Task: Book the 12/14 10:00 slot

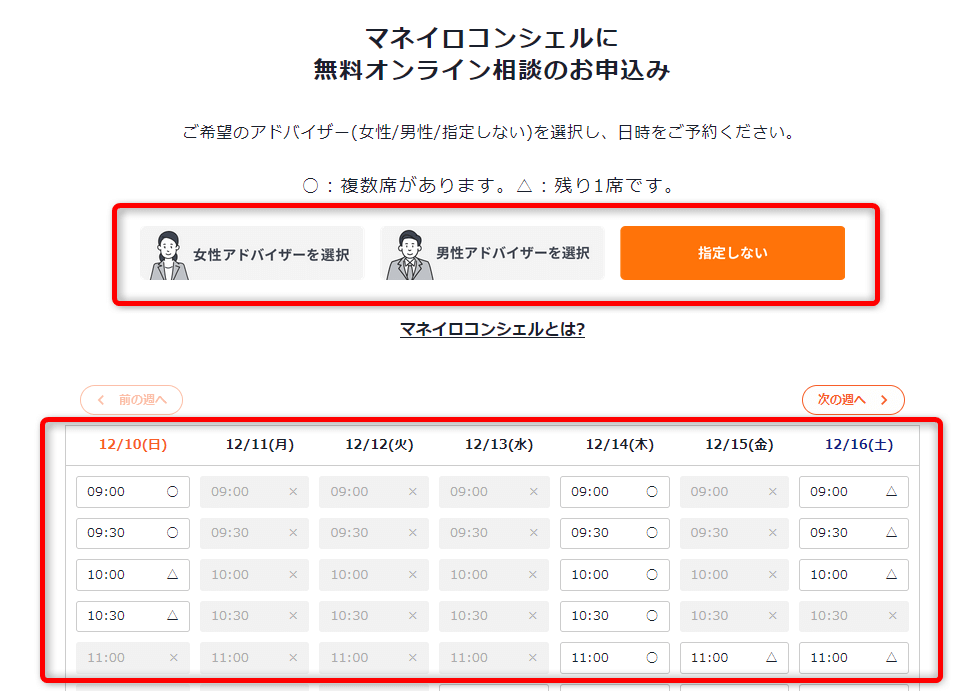Action: coord(614,574)
